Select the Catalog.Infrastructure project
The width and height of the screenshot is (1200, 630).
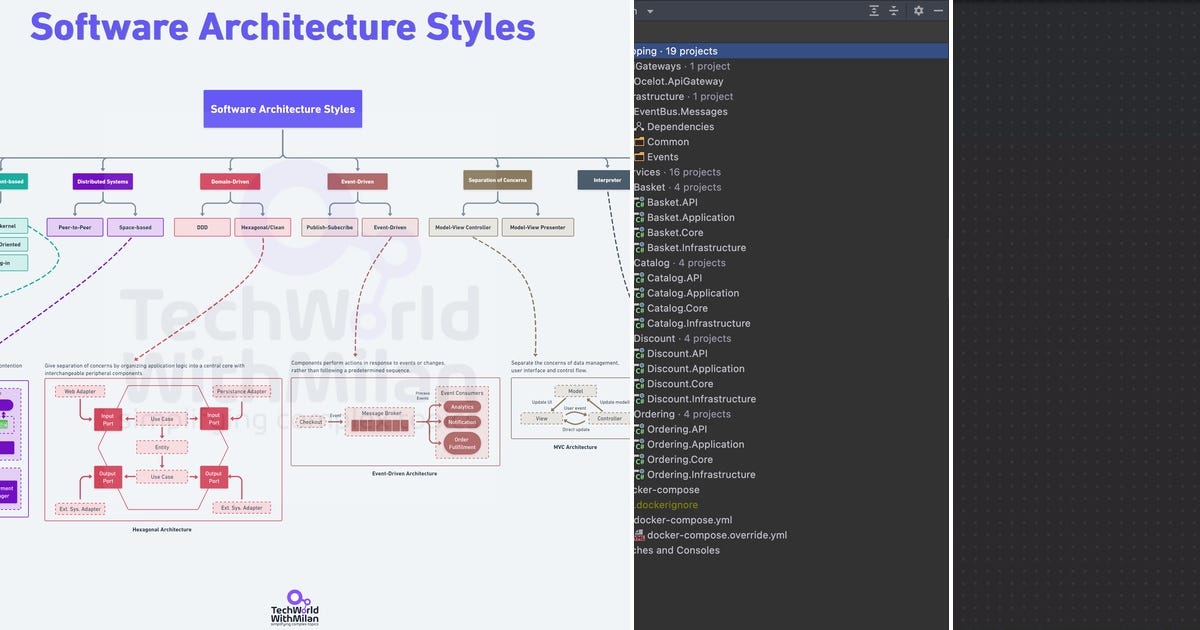[x=702, y=323]
